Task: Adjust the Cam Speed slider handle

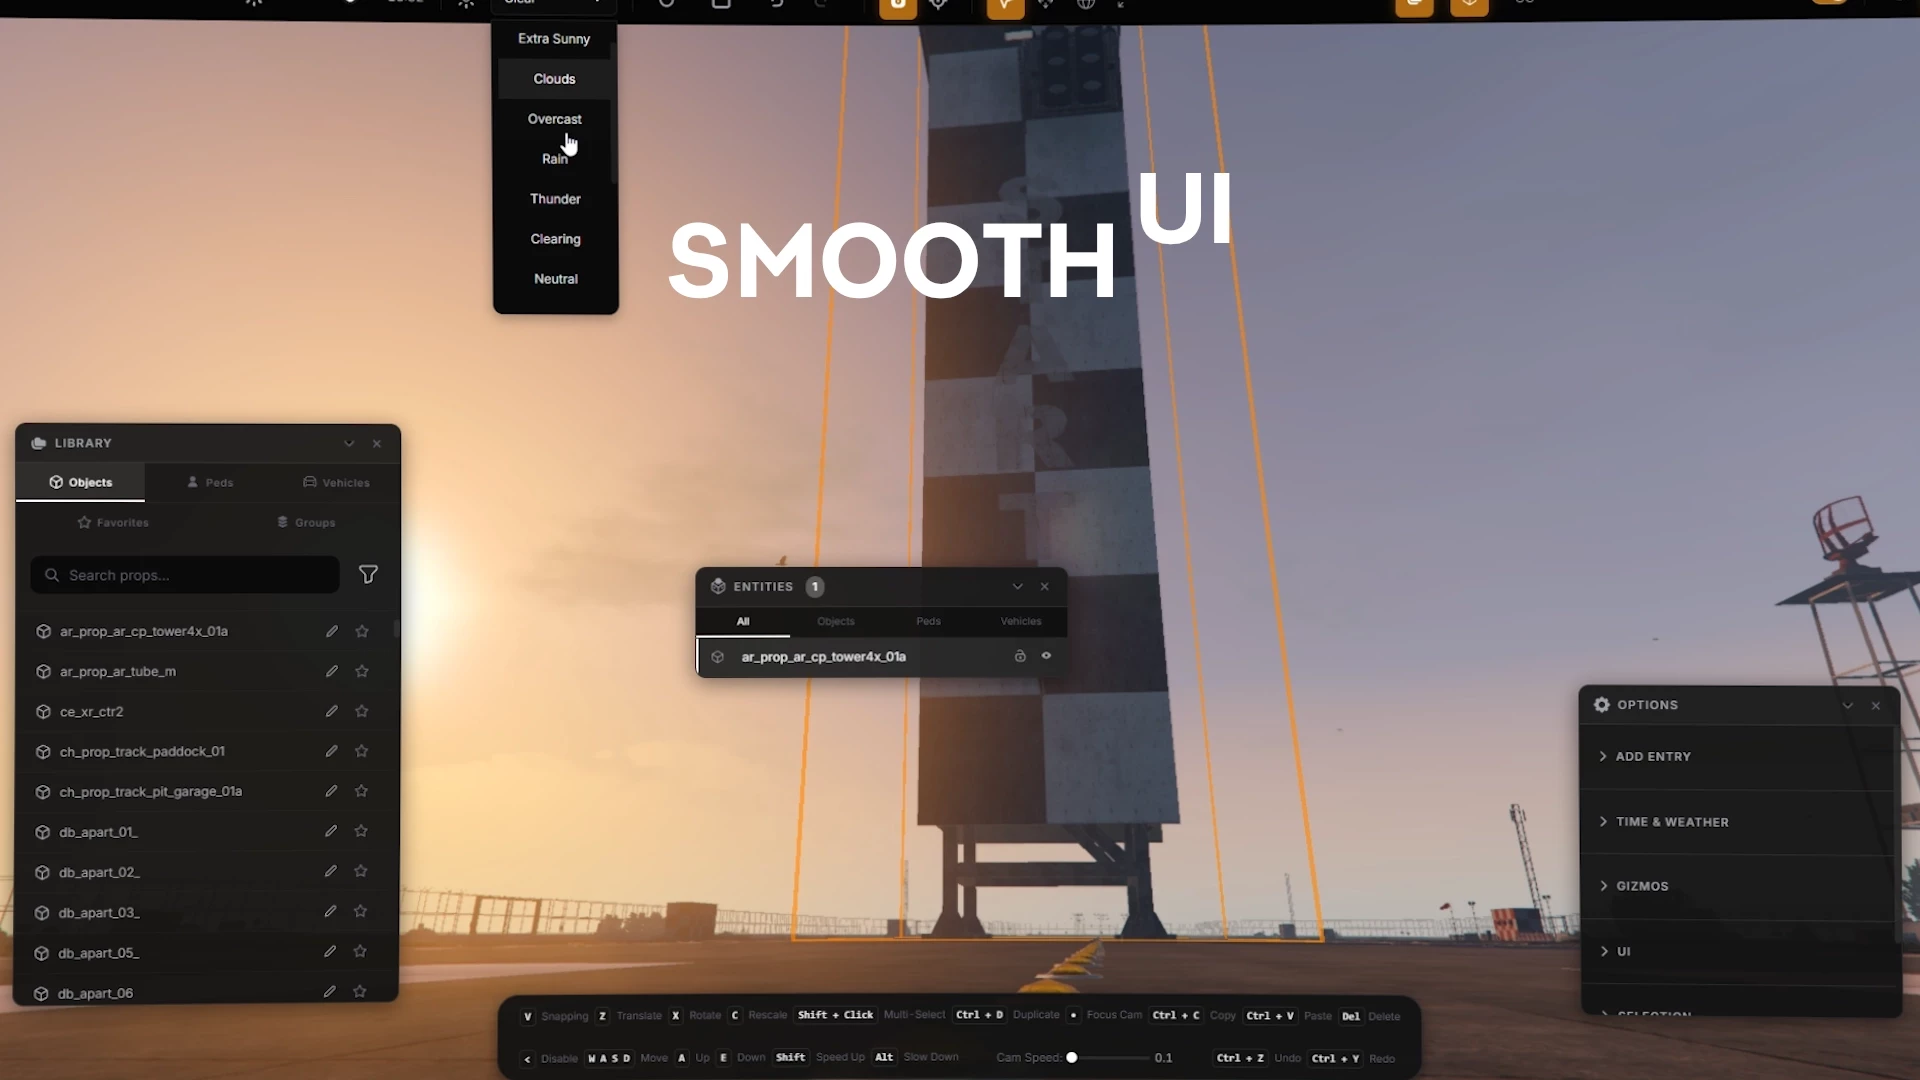Action: 1072,1057
